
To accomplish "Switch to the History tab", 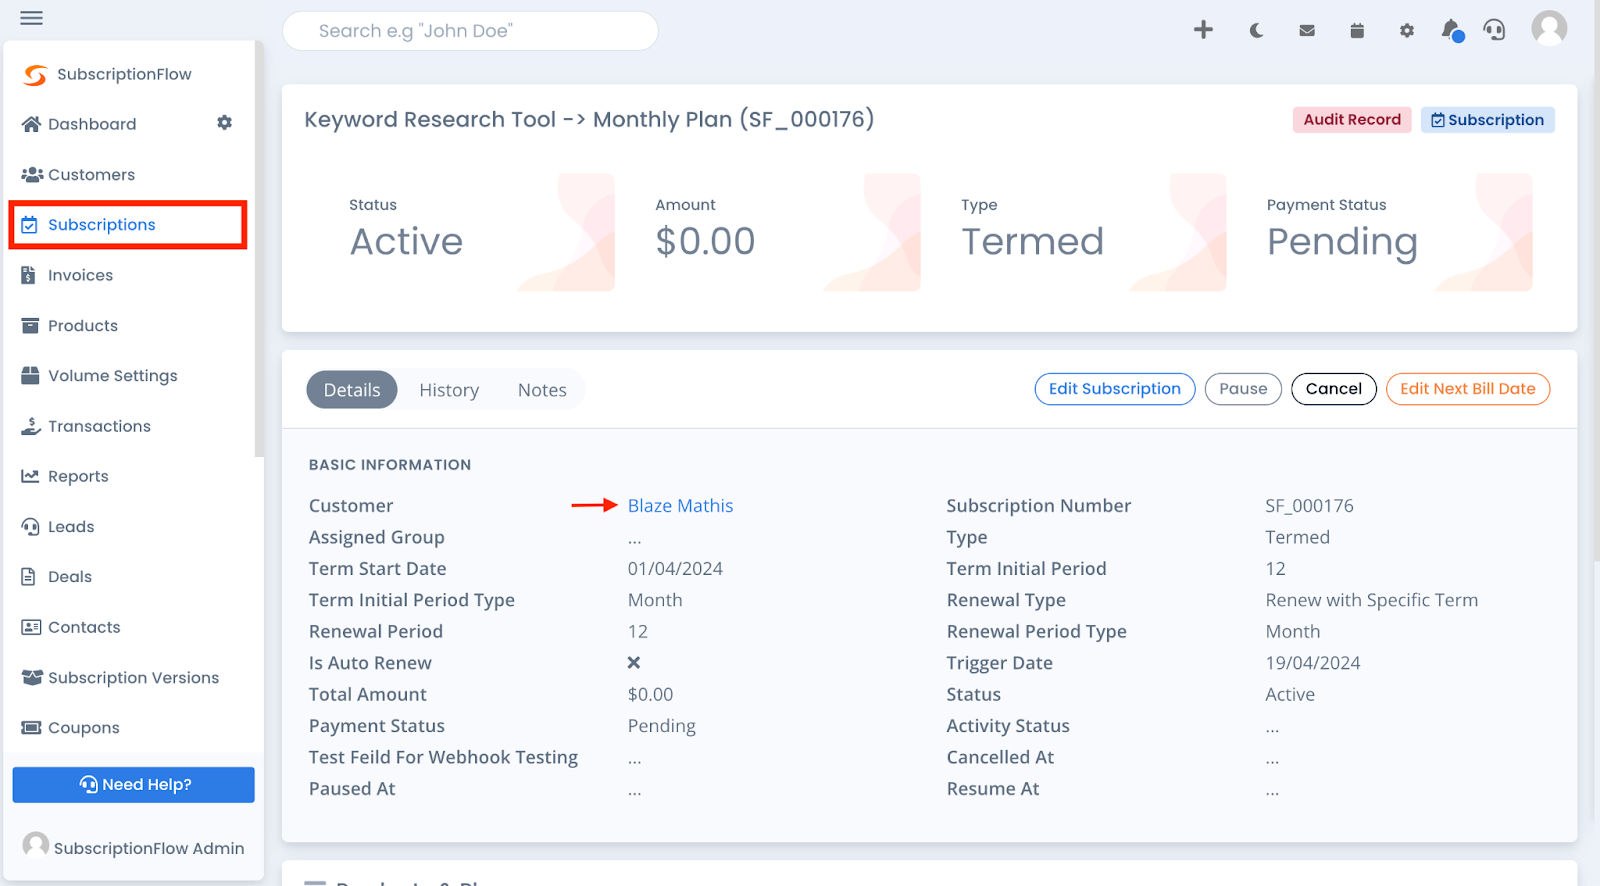I will coord(448,389).
